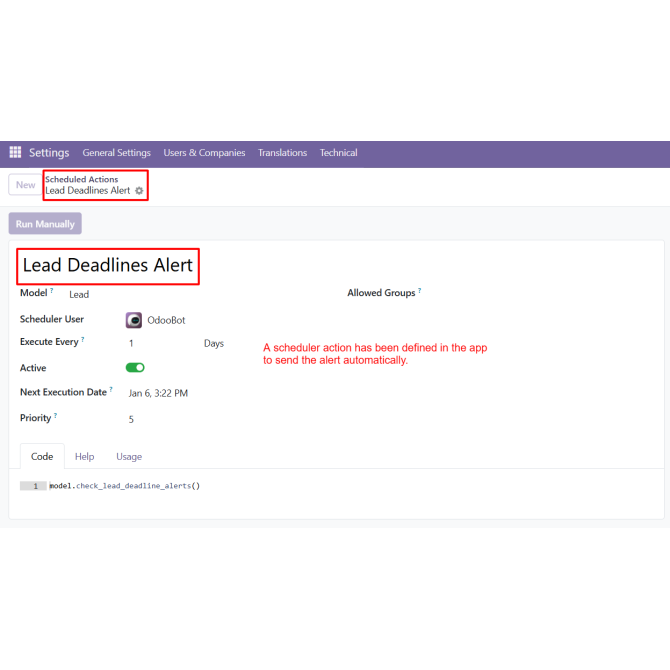Click the OdooBot avatar image
This screenshot has width=670, height=670.
coord(134,320)
